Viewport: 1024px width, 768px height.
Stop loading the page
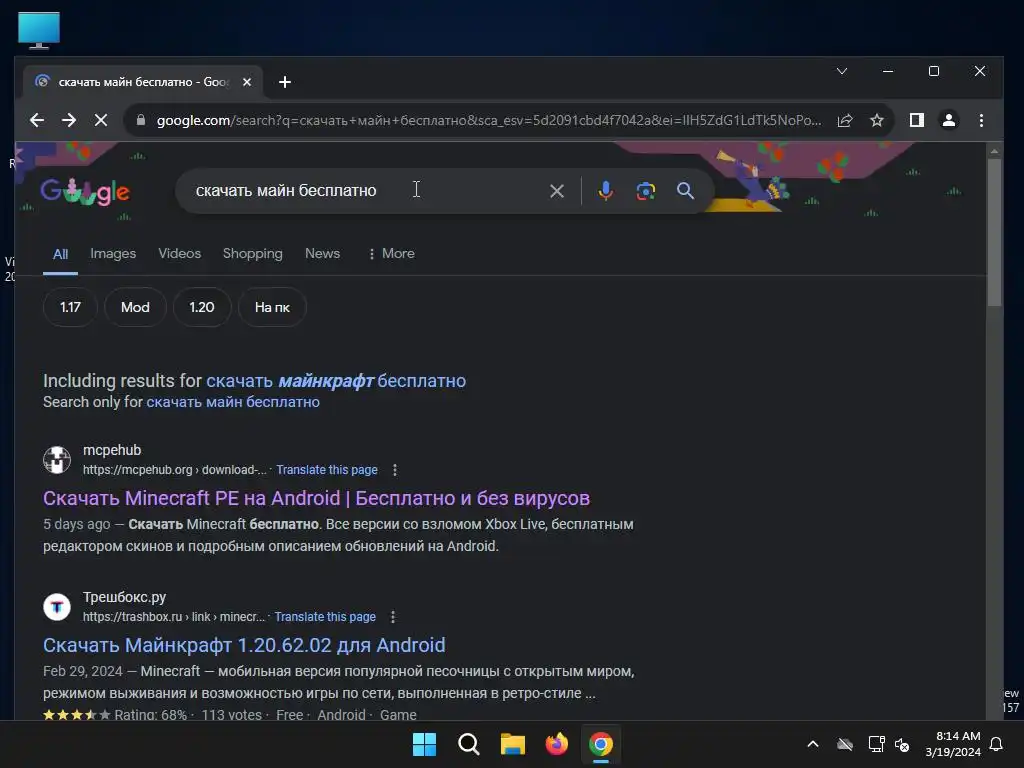click(x=101, y=120)
